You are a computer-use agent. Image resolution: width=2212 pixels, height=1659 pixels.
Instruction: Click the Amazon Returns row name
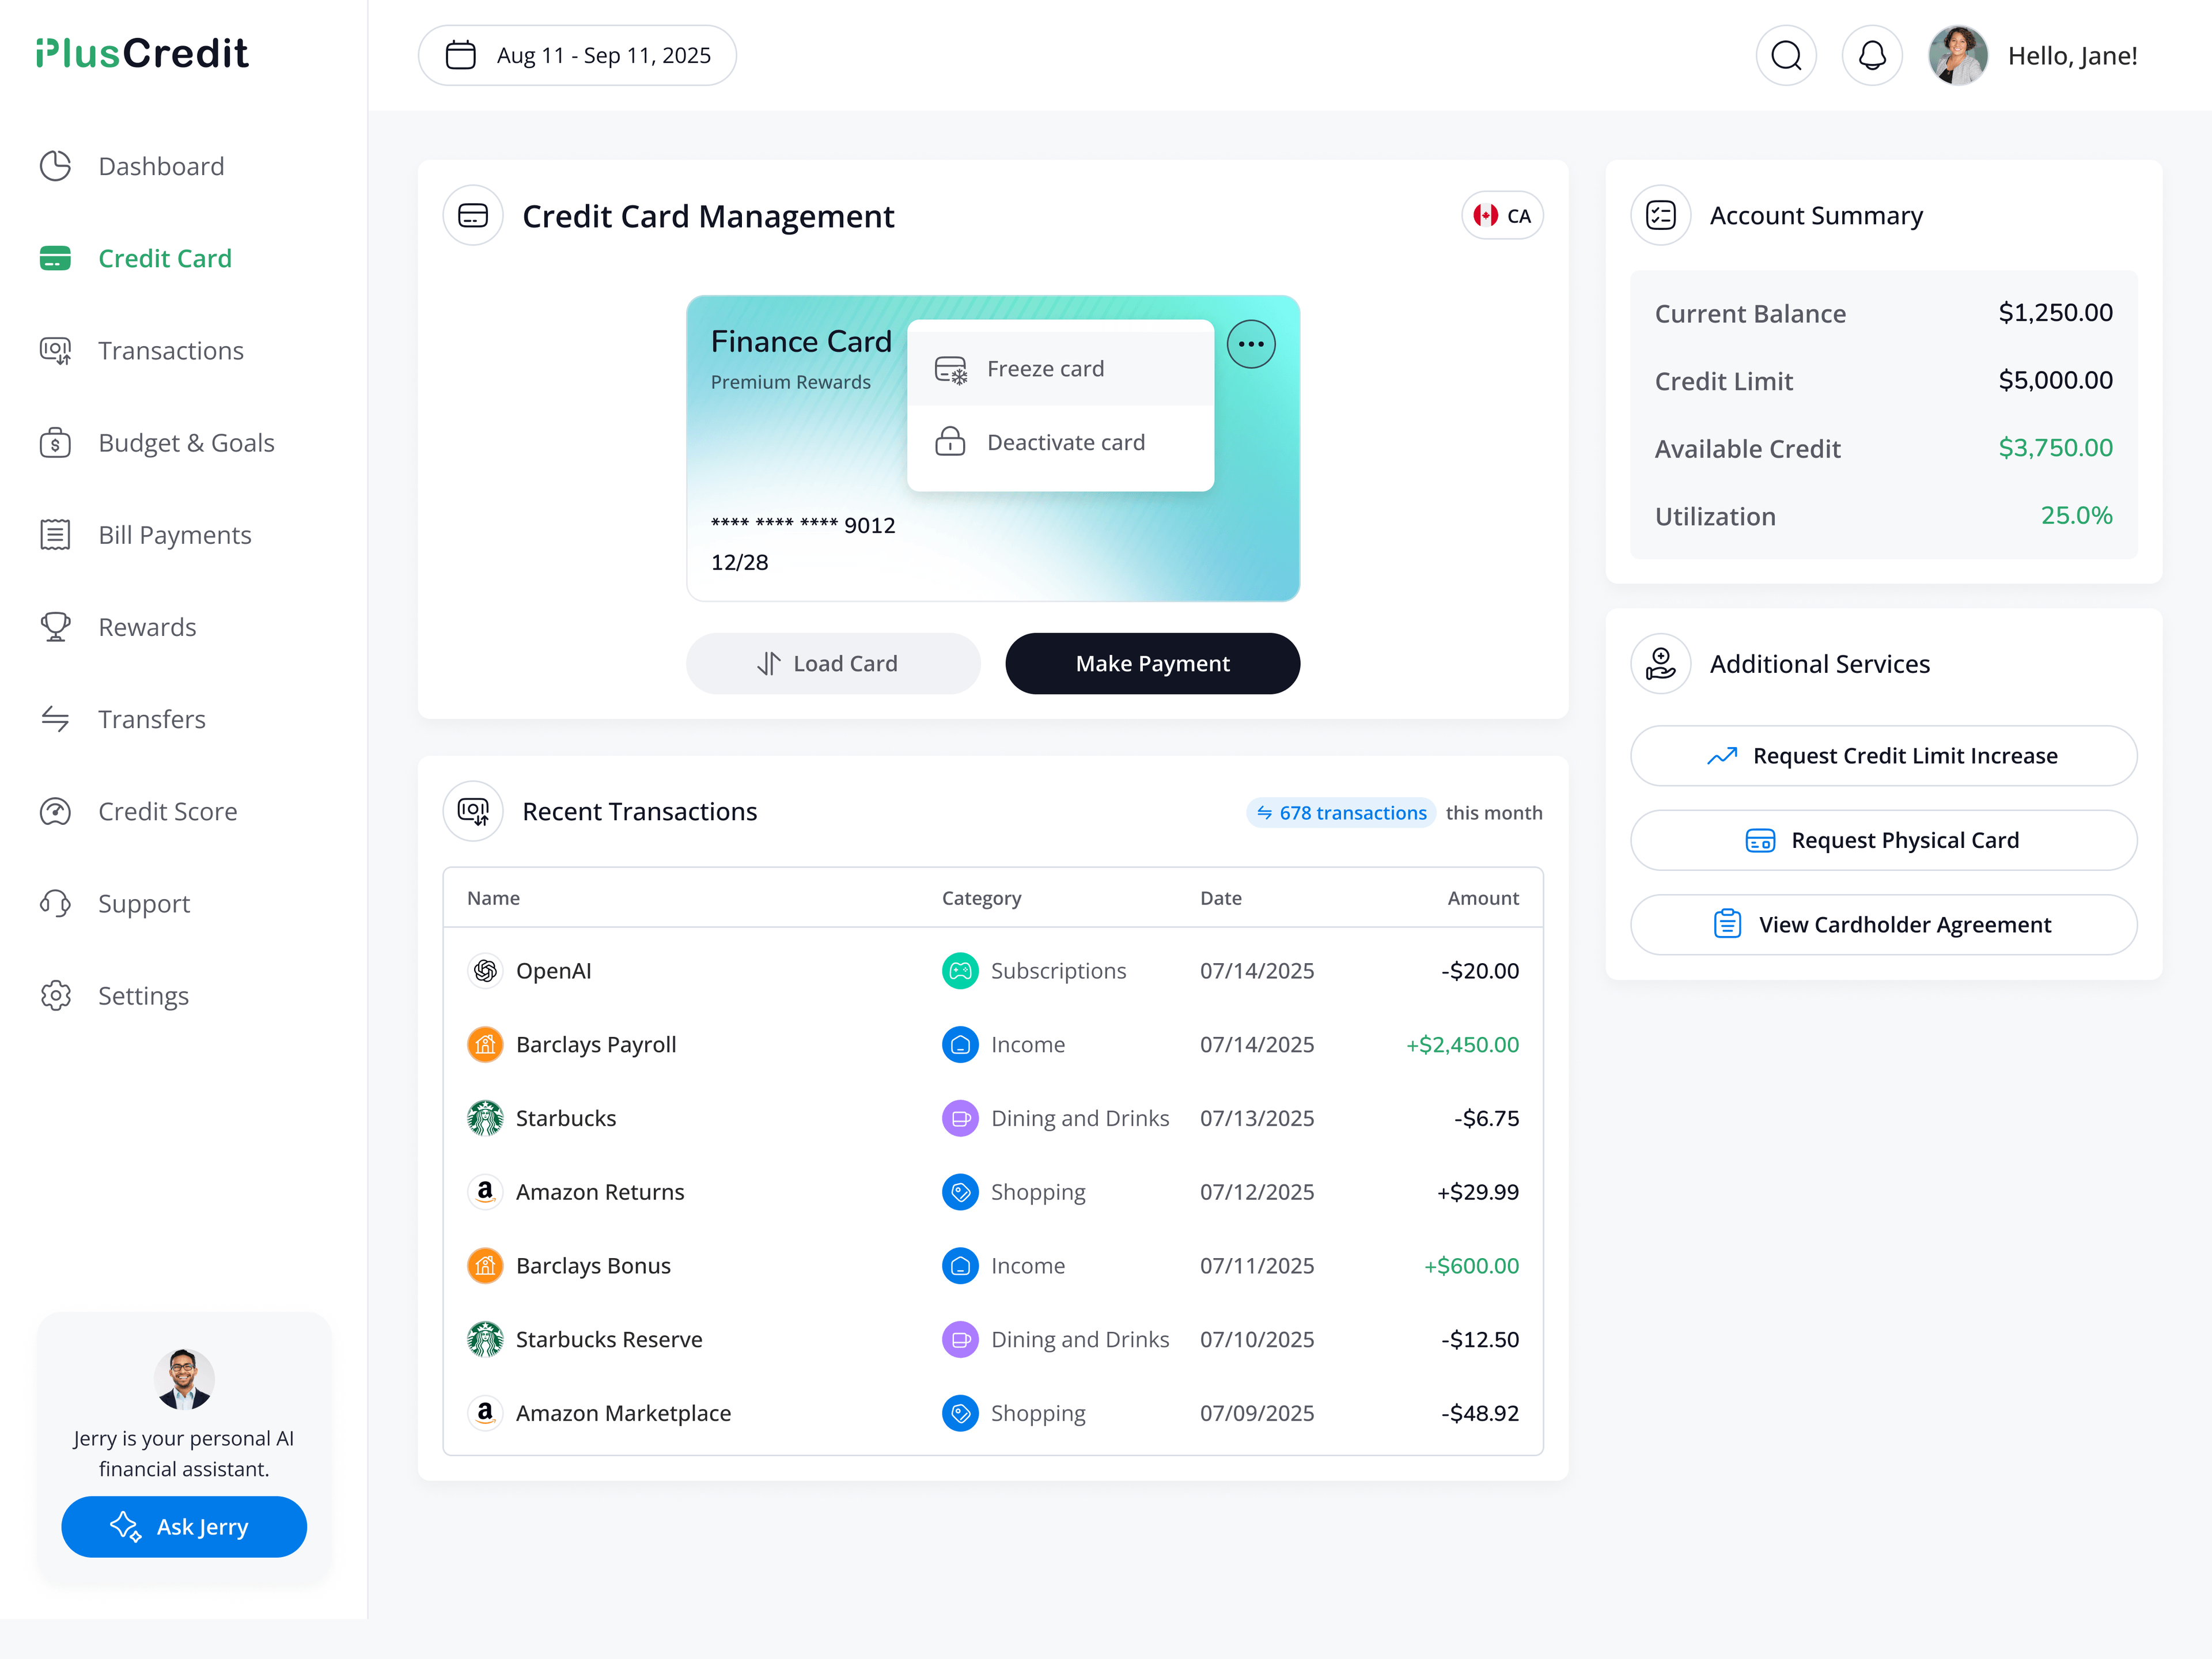(x=600, y=1192)
